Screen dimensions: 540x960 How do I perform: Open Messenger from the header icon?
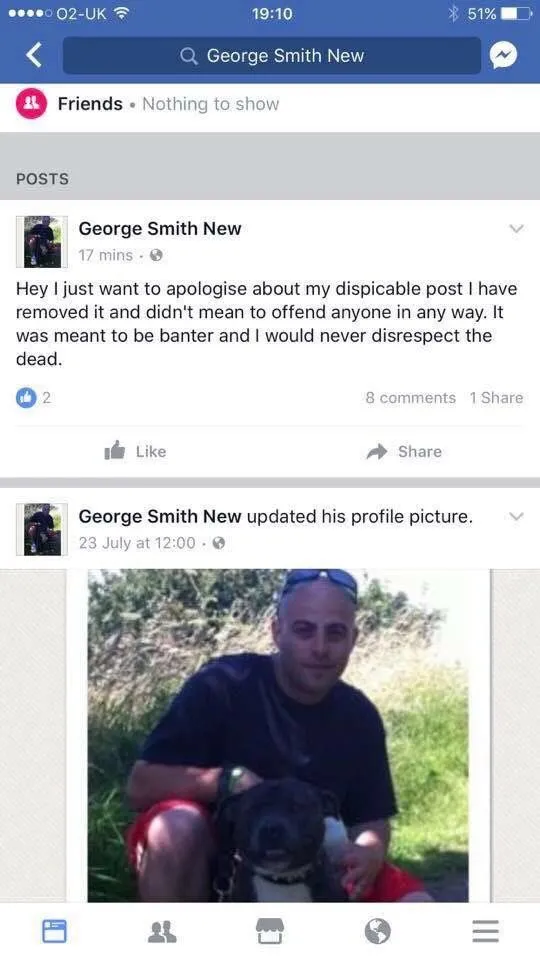pos(503,56)
